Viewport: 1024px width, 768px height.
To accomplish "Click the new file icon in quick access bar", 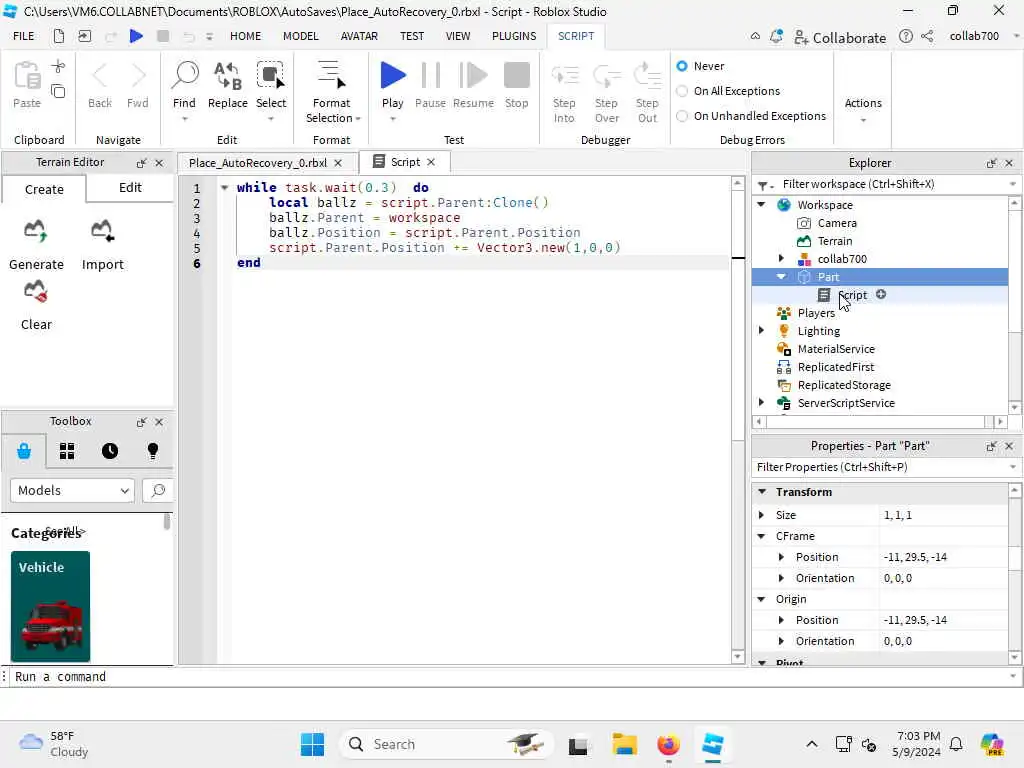I will tap(59, 36).
